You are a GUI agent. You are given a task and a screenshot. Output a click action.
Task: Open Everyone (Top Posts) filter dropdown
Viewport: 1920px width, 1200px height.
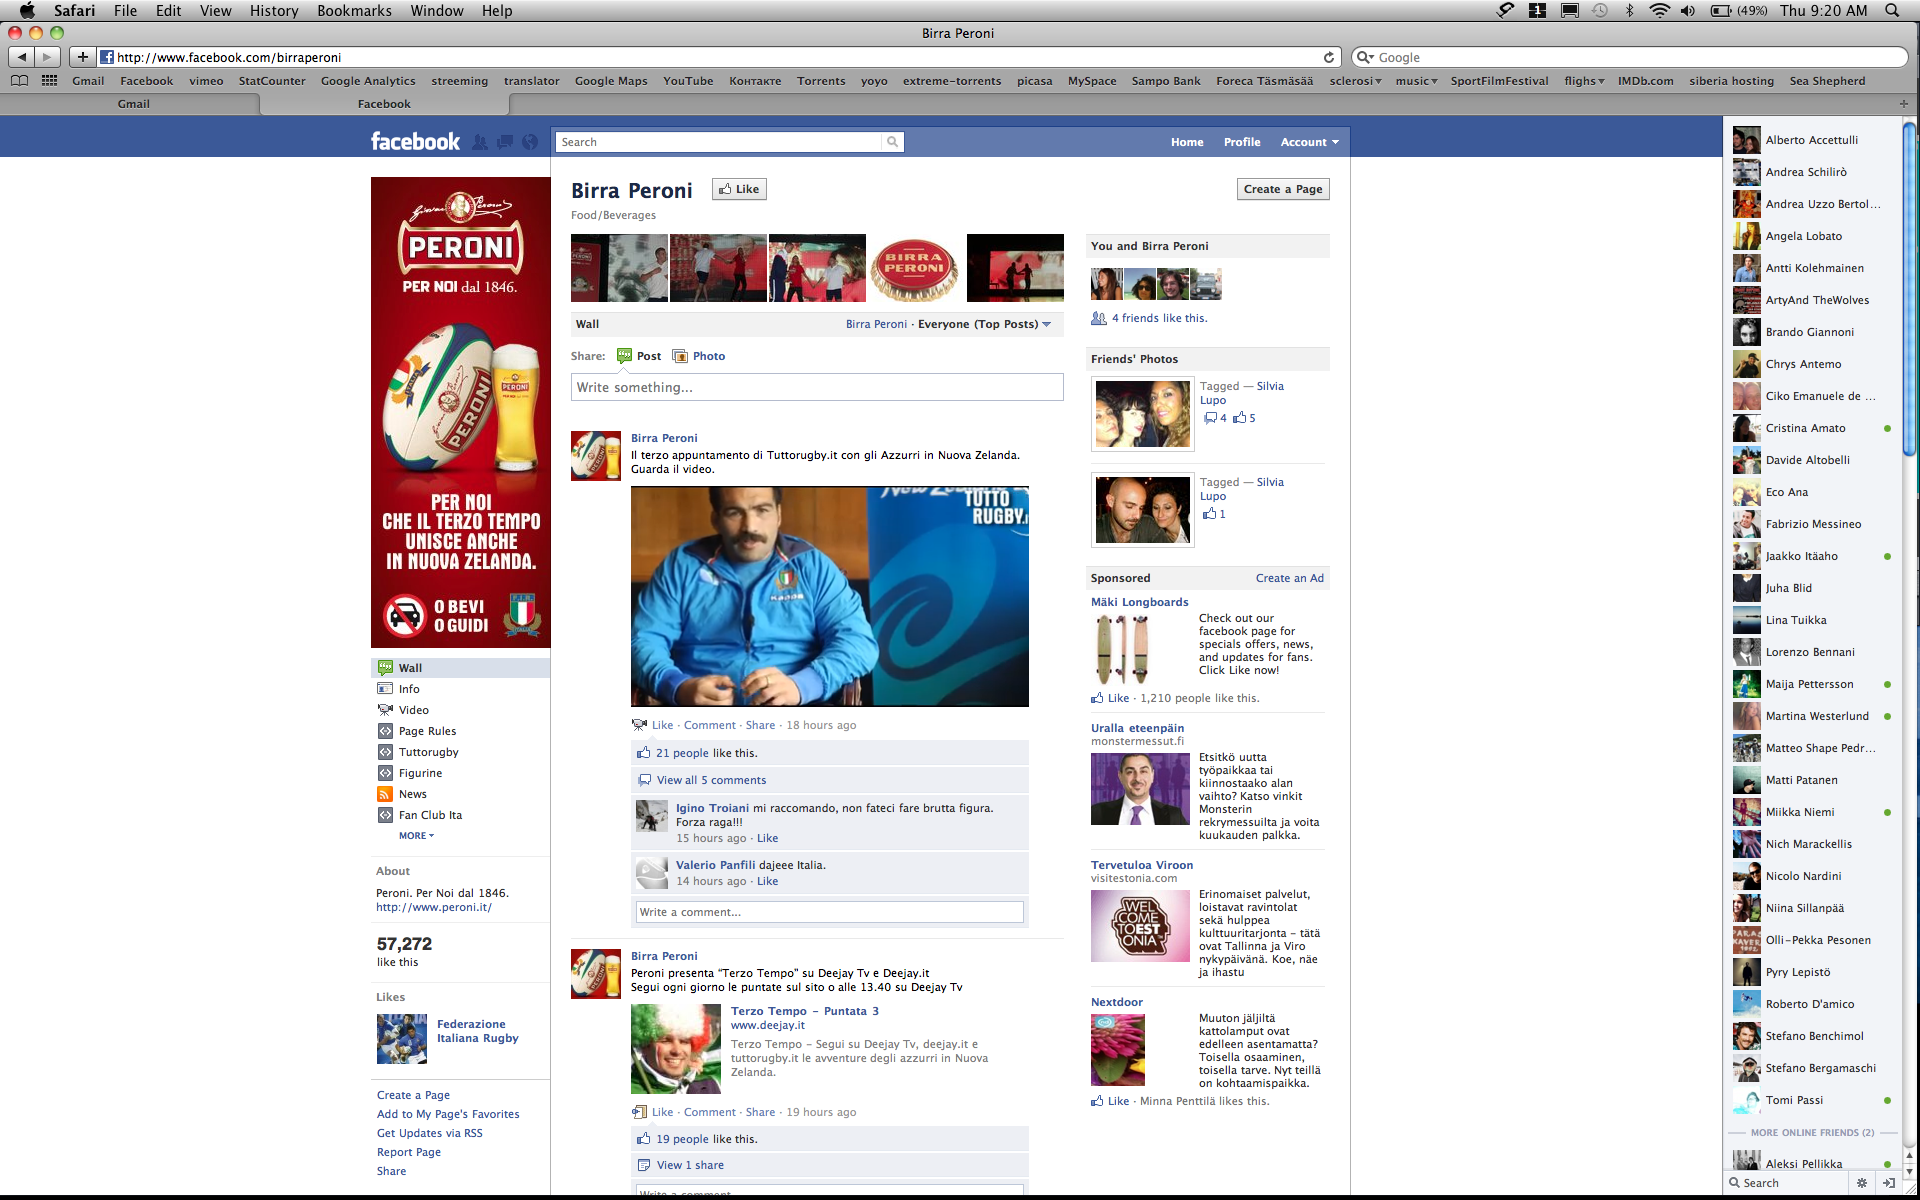point(984,324)
